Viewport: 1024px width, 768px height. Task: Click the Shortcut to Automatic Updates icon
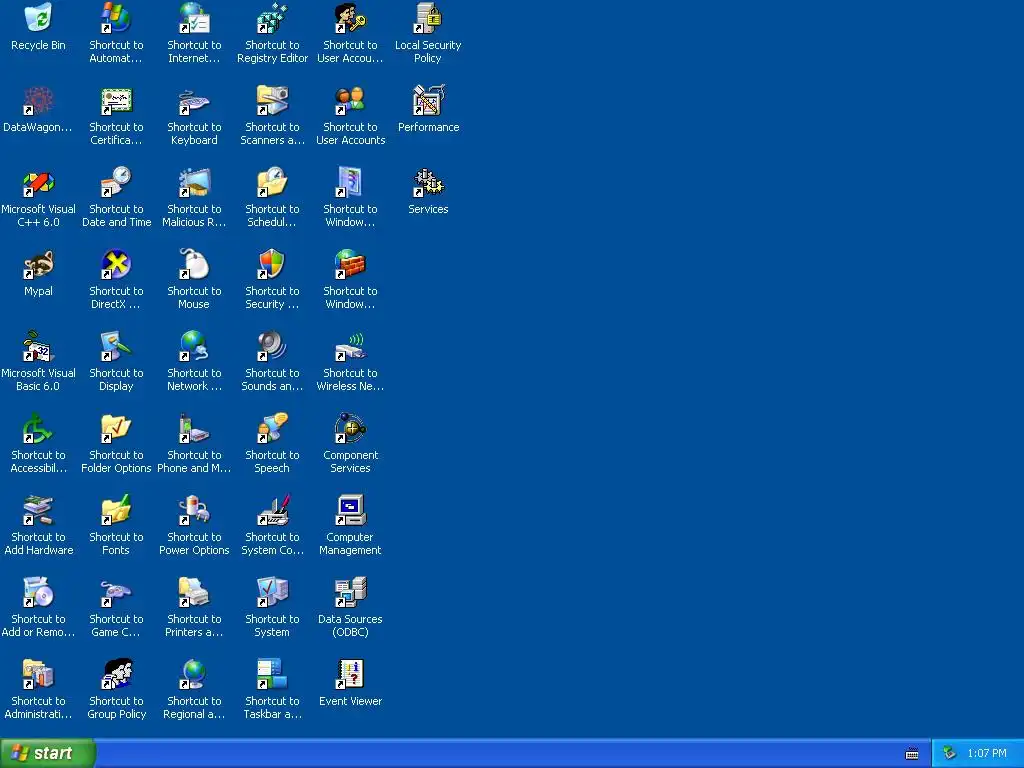click(x=116, y=18)
